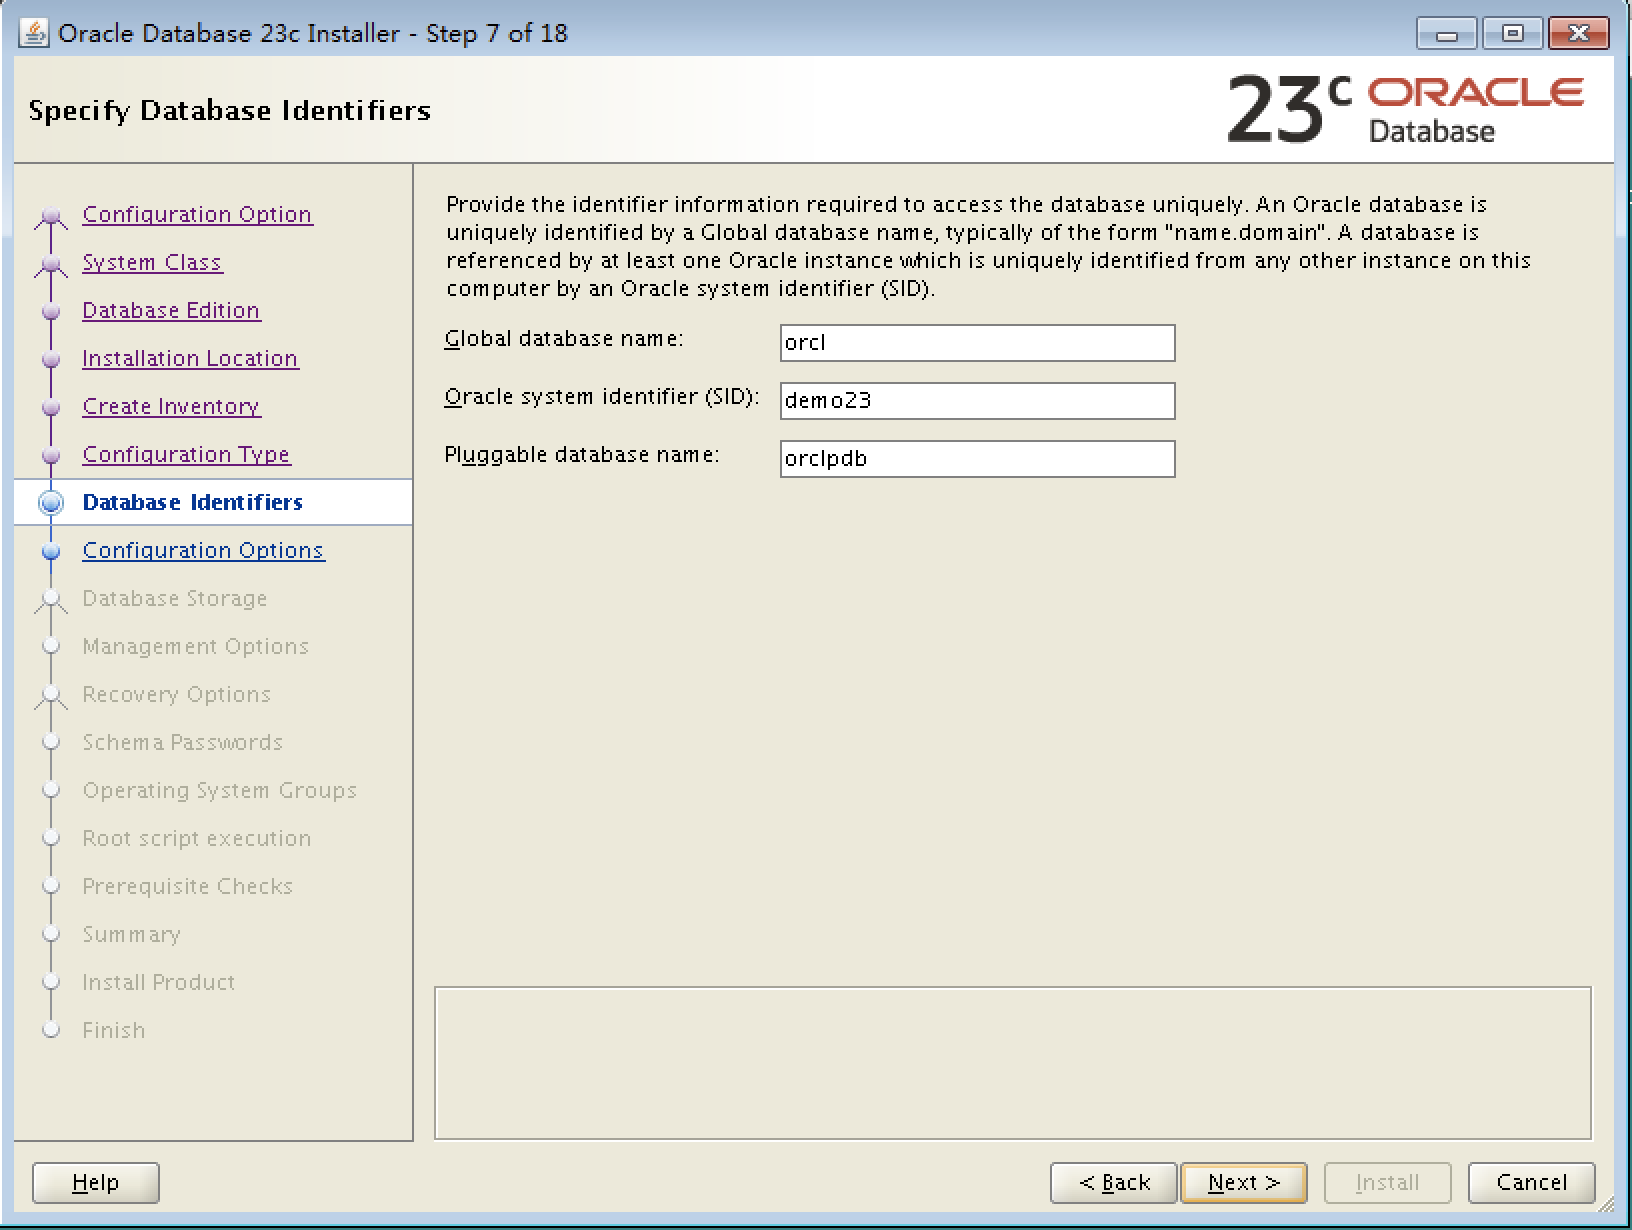
Task: Click the step bullet beside Configuration Options
Action: point(51,550)
